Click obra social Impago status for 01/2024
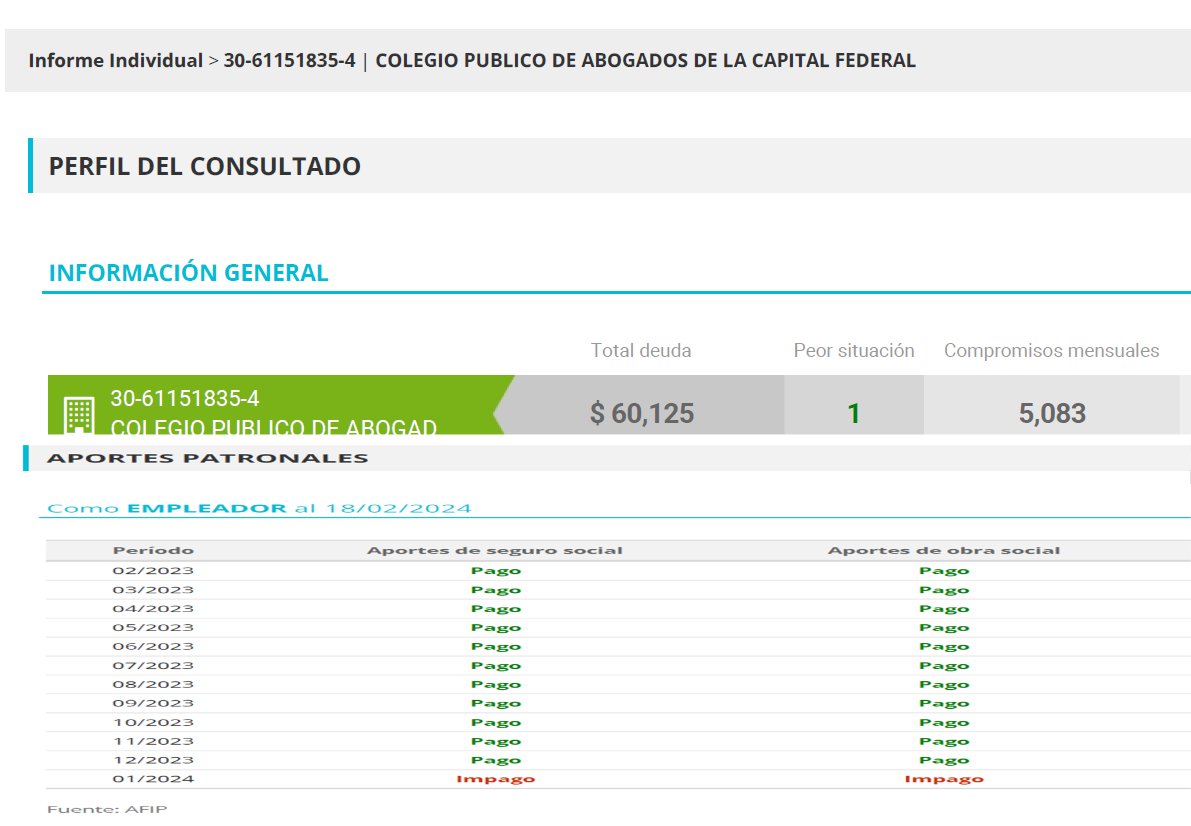1191x826 pixels. 944,780
